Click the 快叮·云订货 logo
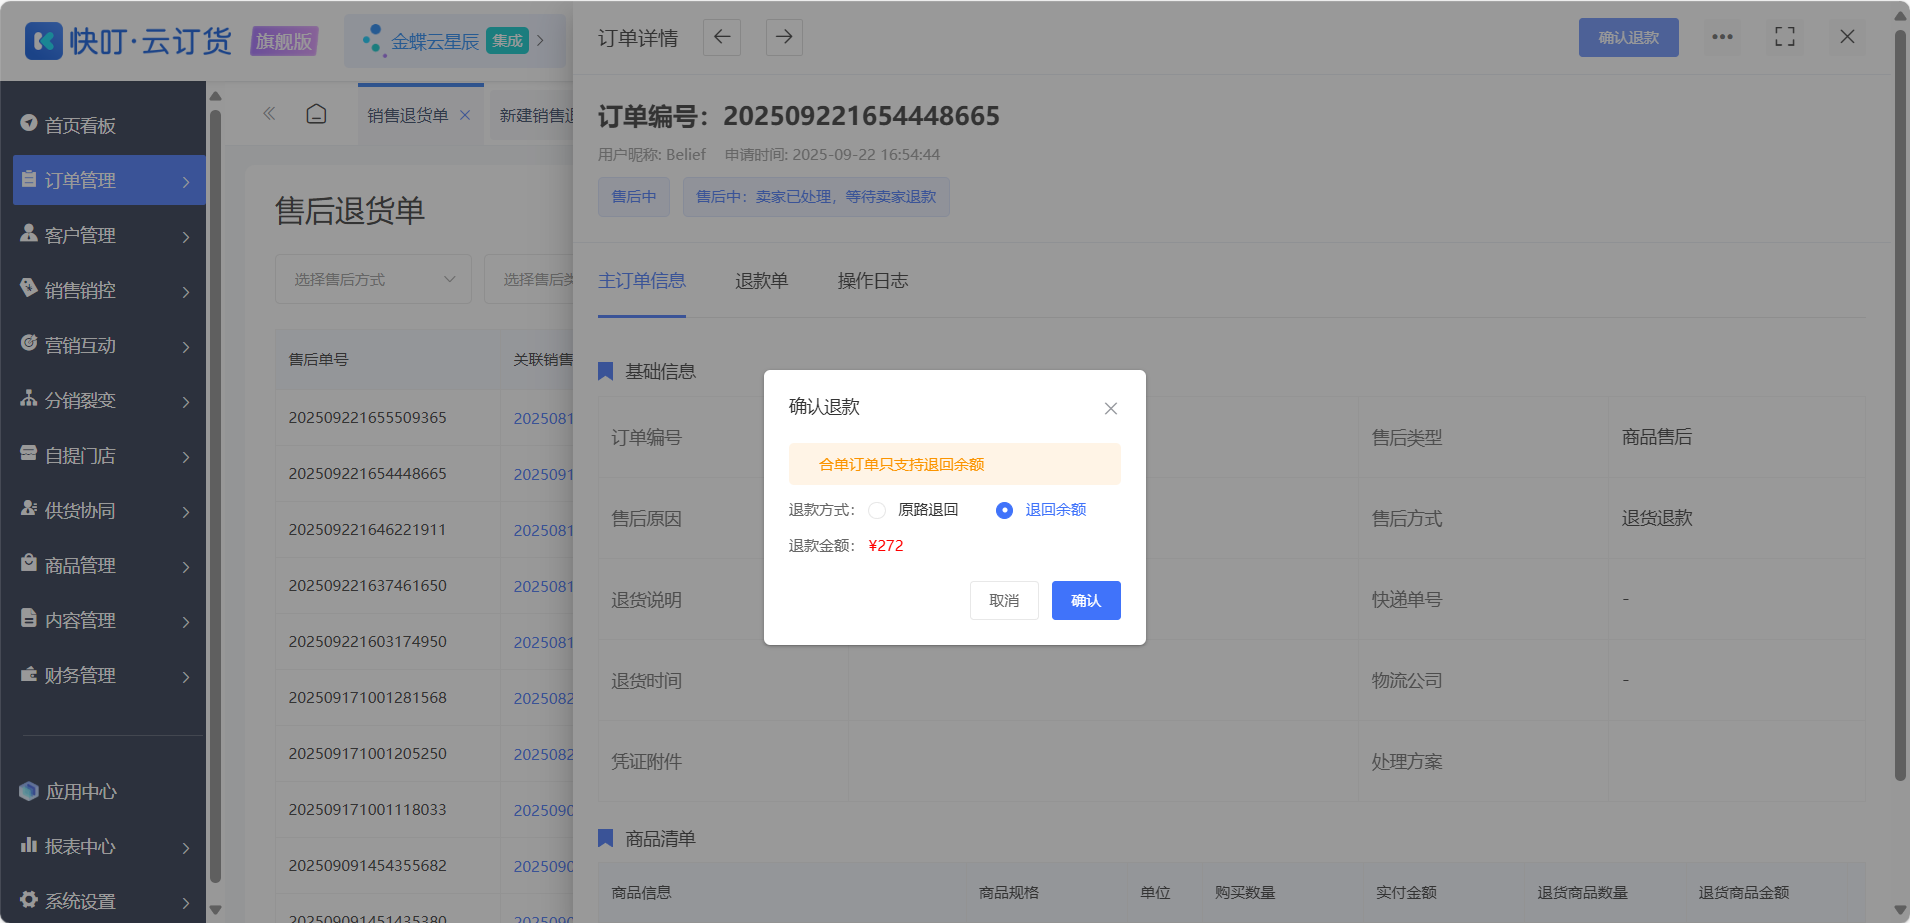Viewport: 1910px width, 923px height. pyautogui.click(x=128, y=41)
